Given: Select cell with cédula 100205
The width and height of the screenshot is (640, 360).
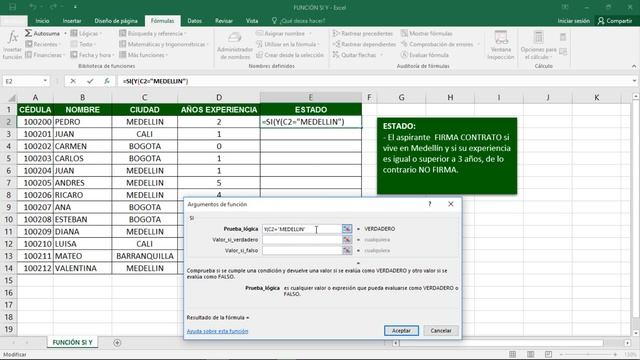Looking at the screenshot, I should [x=36, y=183].
